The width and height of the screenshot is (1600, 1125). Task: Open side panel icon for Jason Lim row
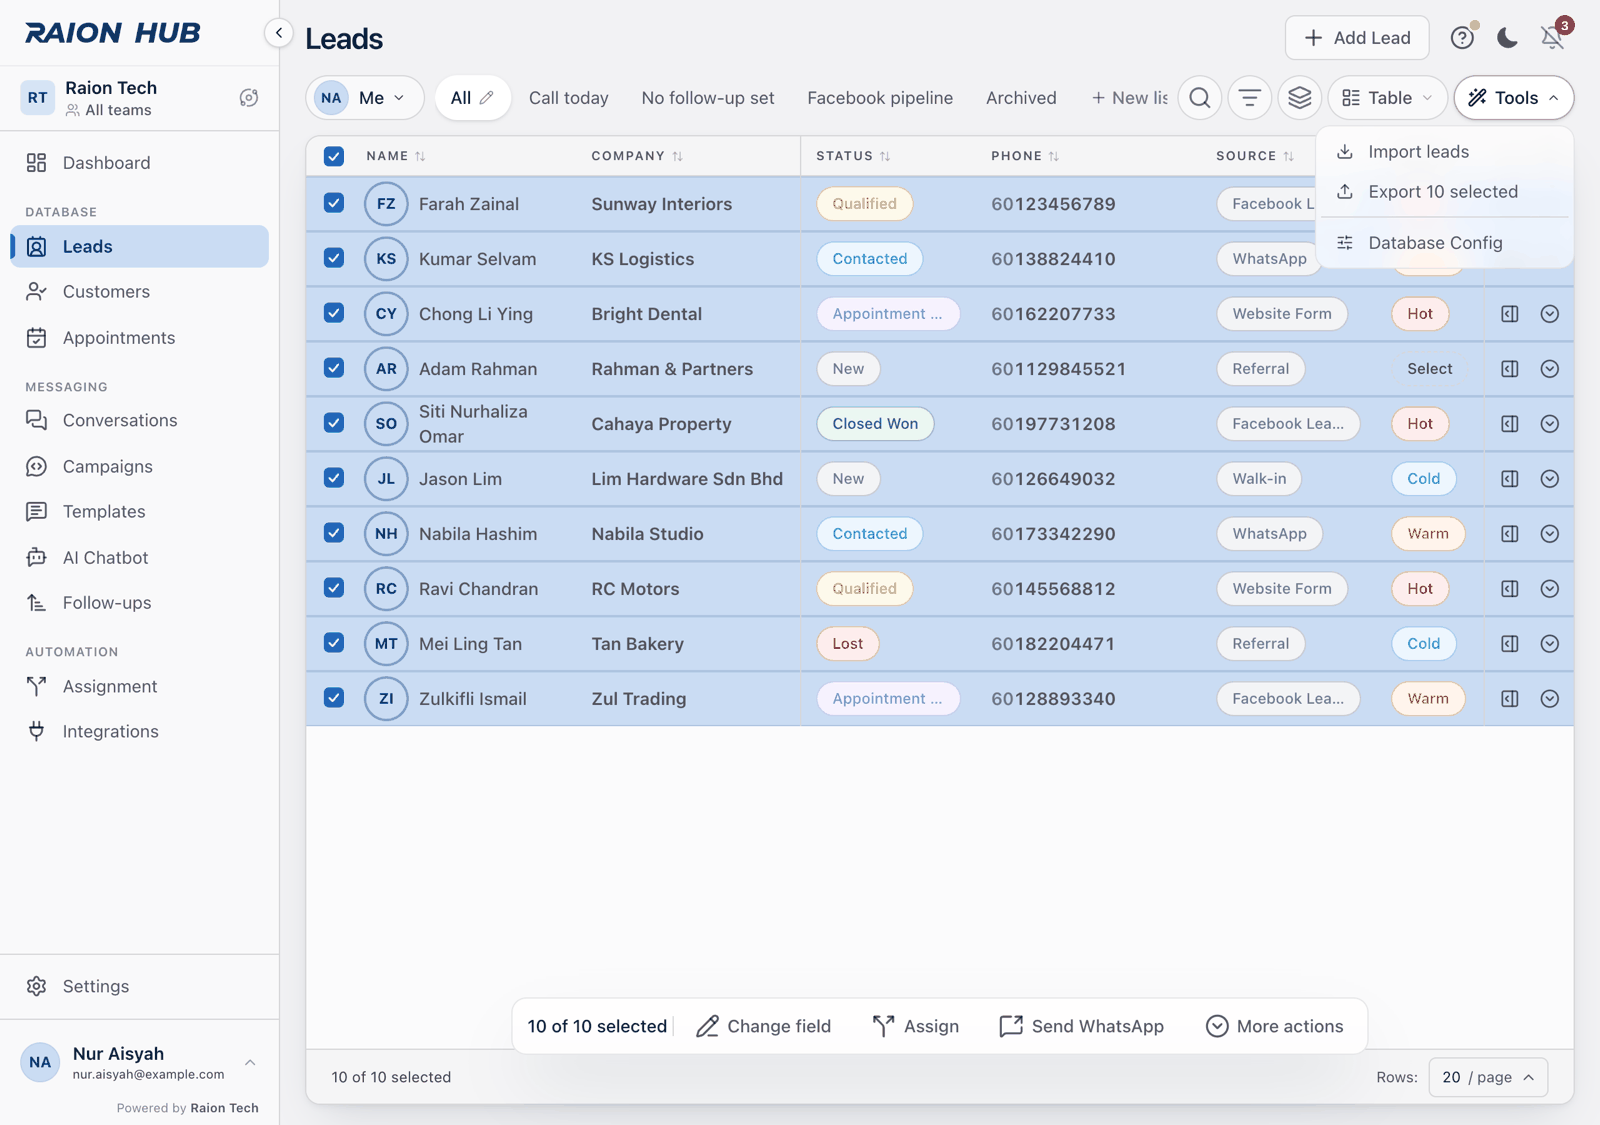[1510, 479]
